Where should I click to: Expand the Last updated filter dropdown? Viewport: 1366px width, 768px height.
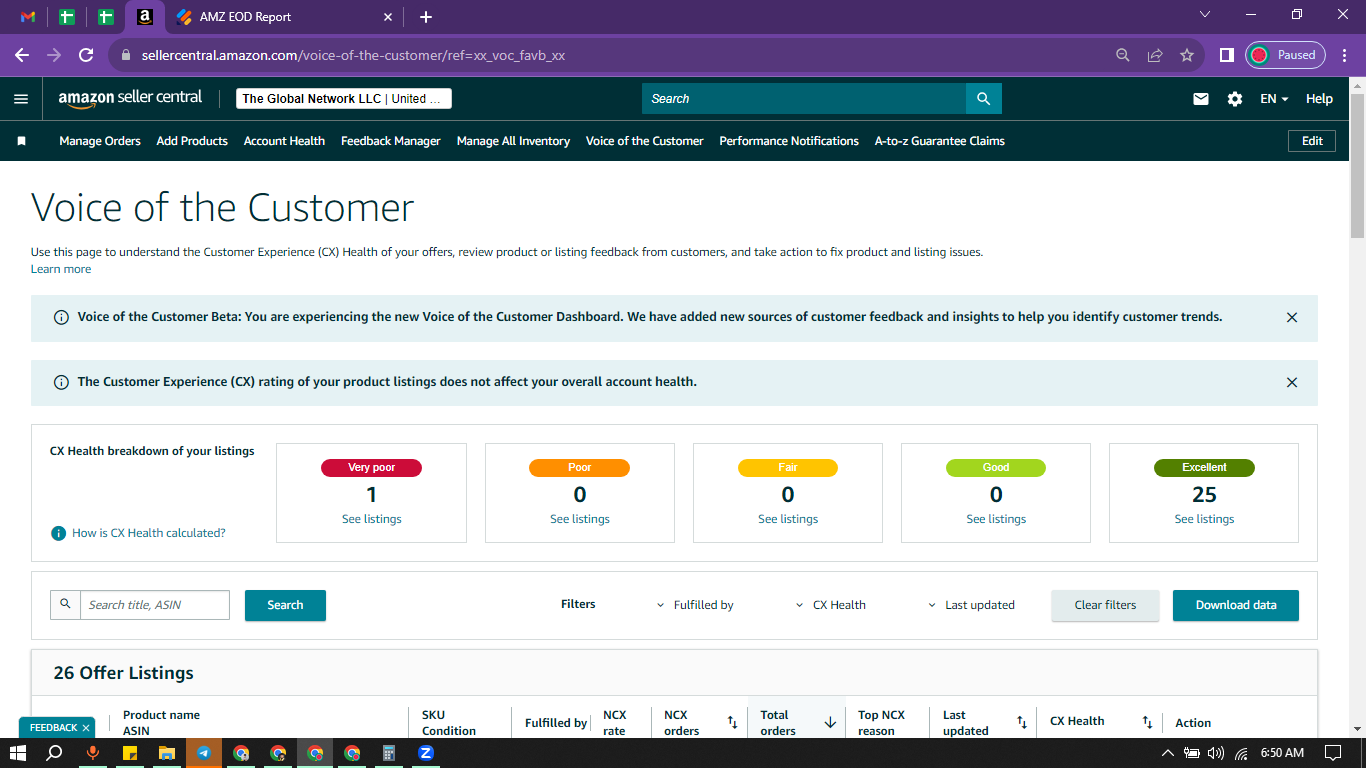(971, 605)
